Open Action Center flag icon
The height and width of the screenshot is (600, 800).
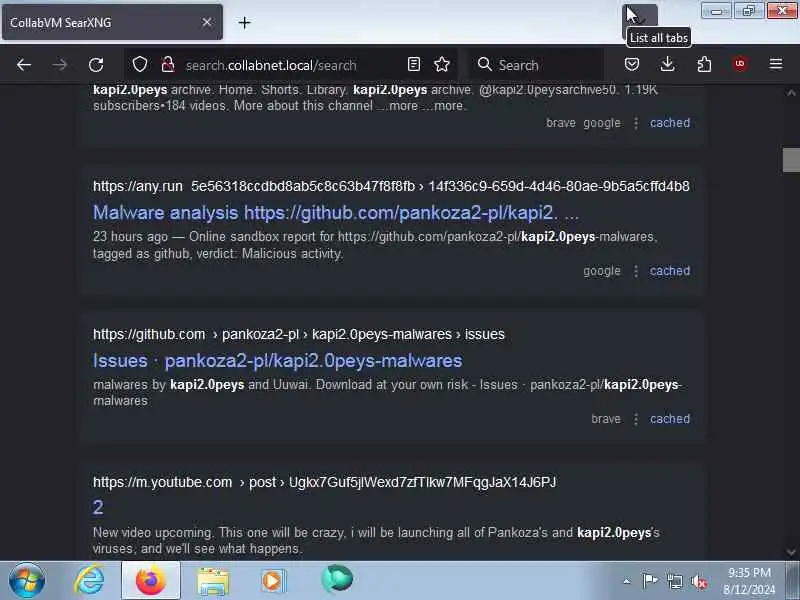point(650,581)
